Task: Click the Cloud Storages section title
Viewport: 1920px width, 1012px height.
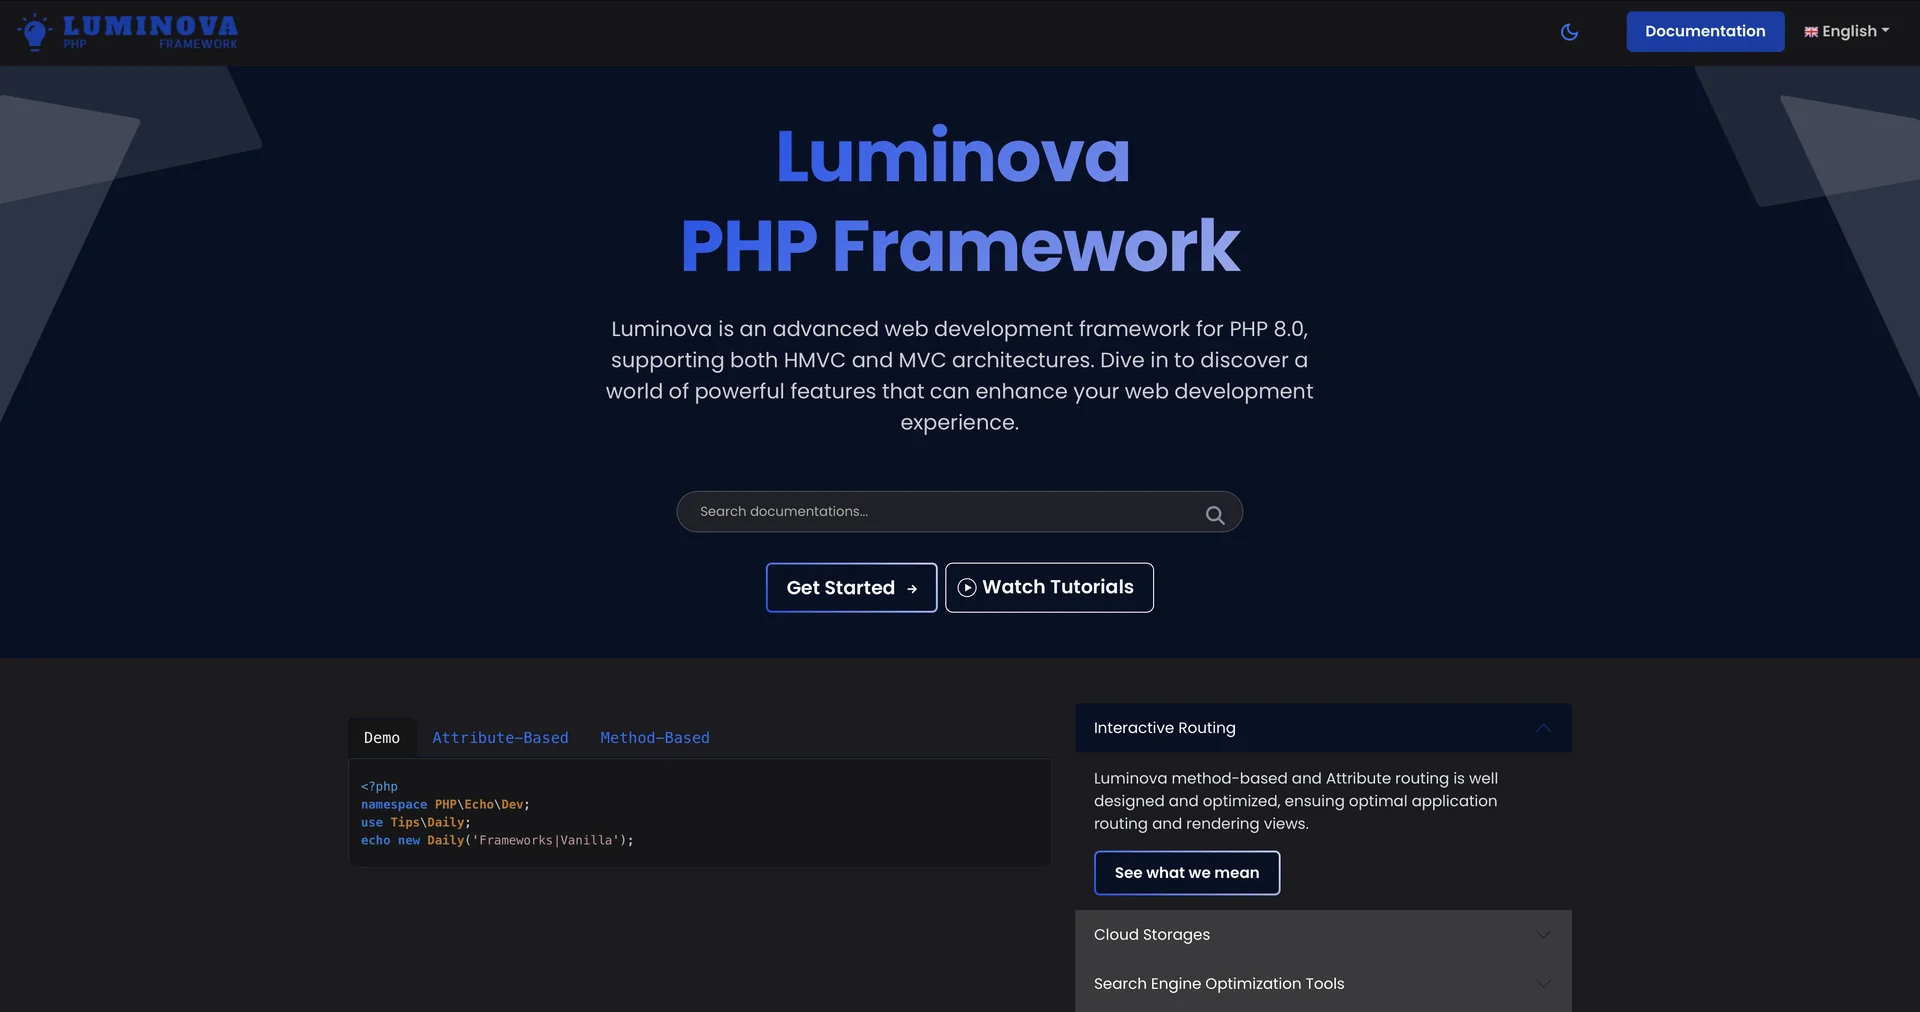Action: coord(1151,934)
